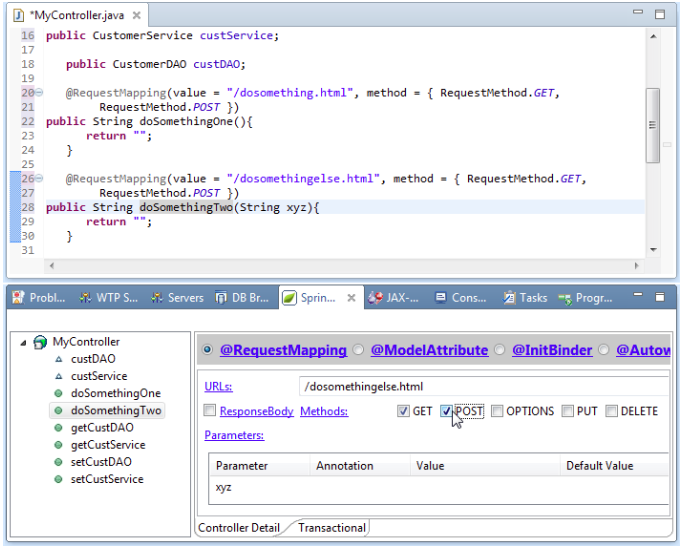Click the Problems tab icon
This screenshot has width=680, height=547.
click(x=18, y=298)
